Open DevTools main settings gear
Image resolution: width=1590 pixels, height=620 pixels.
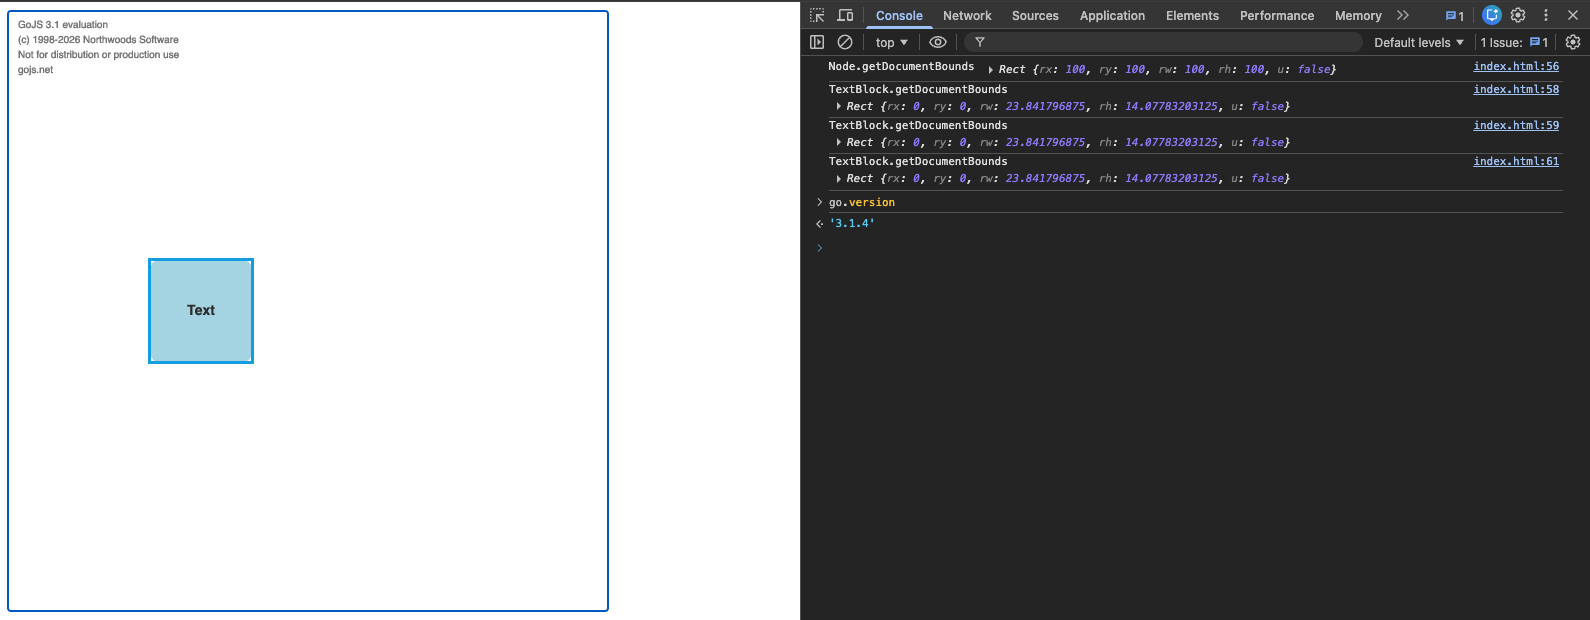(1518, 15)
